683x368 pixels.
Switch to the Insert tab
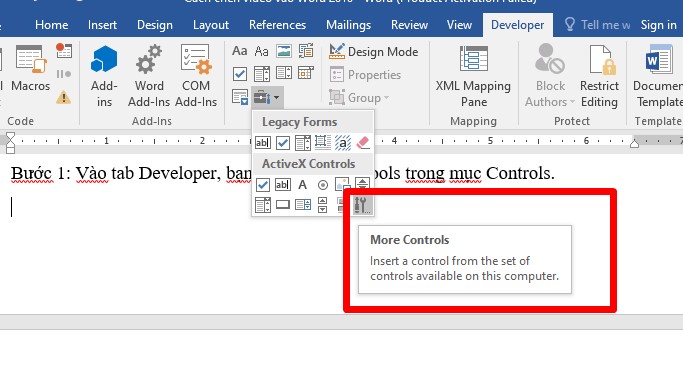point(102,25)
